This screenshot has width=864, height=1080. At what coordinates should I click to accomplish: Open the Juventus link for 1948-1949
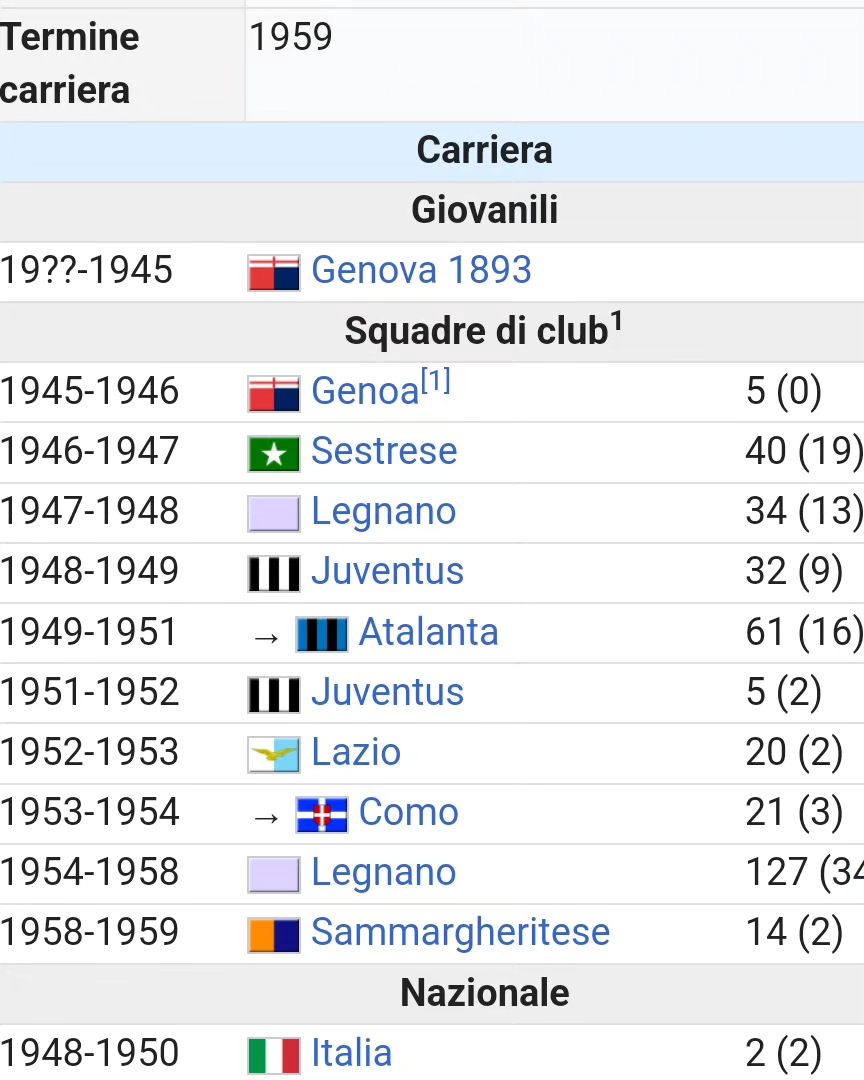click(x=387, y=572)
